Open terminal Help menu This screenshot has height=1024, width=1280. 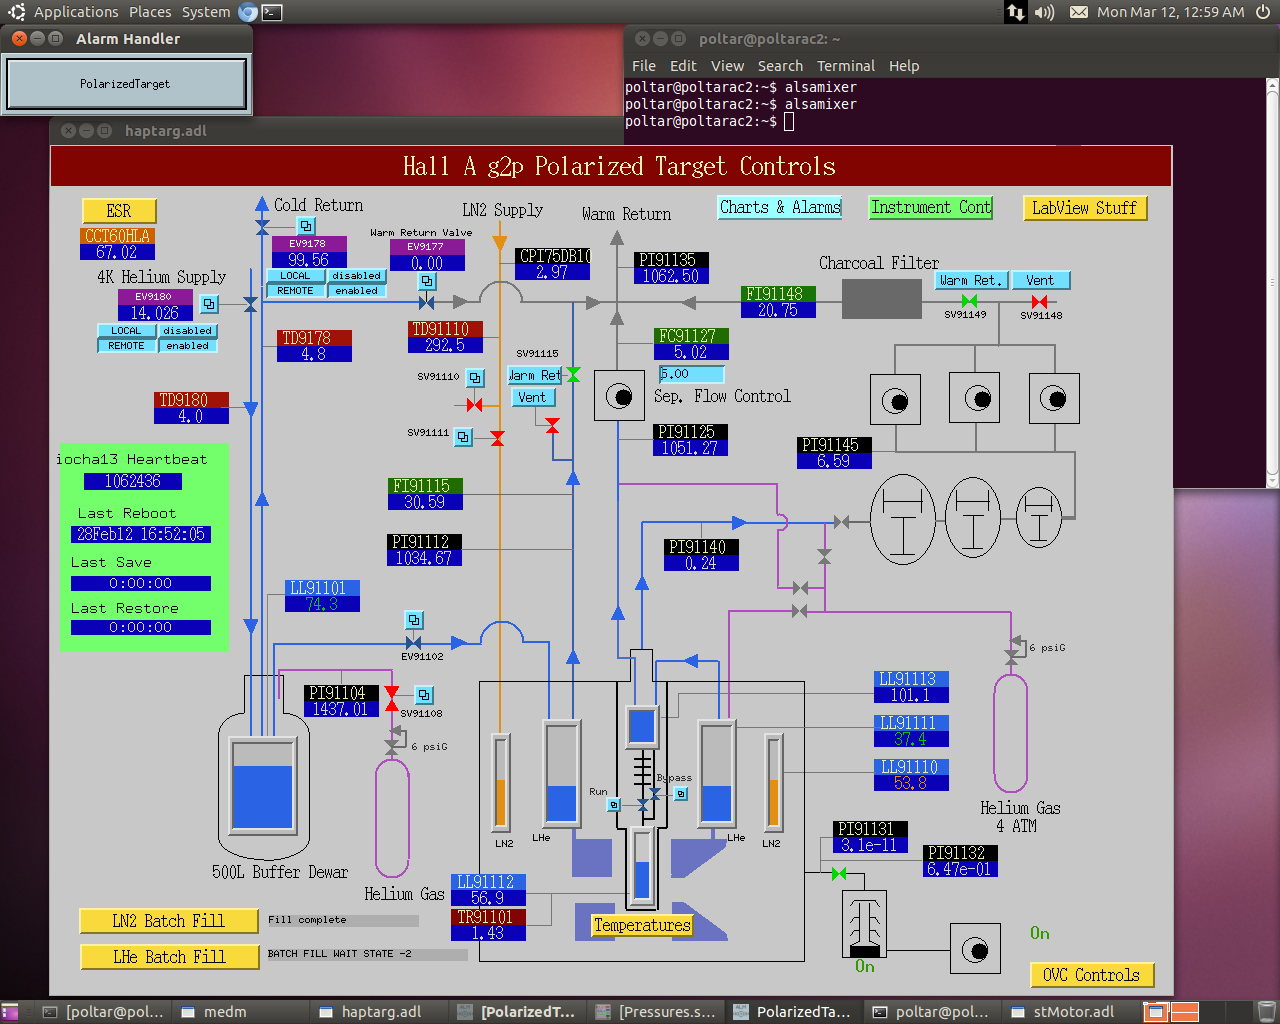904,66
